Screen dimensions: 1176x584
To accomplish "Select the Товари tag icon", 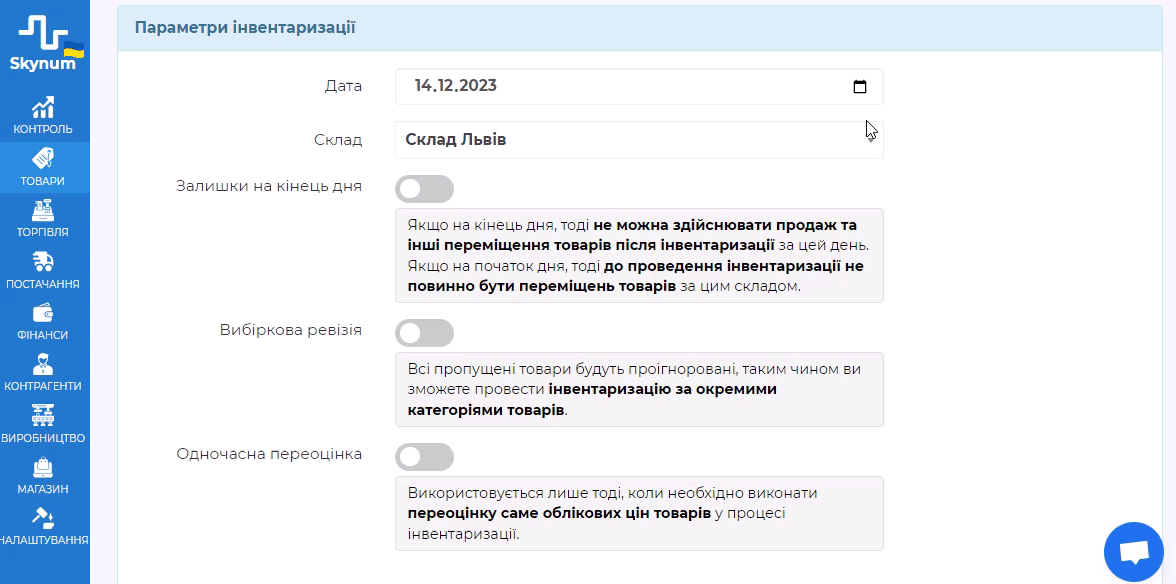I will (43, 159).
